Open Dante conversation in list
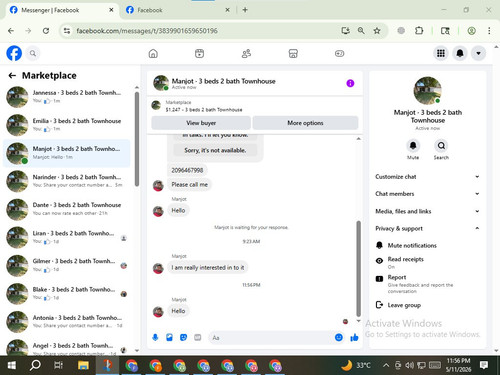The width and height of the screenshot is (500, 375). pos(67,209)
